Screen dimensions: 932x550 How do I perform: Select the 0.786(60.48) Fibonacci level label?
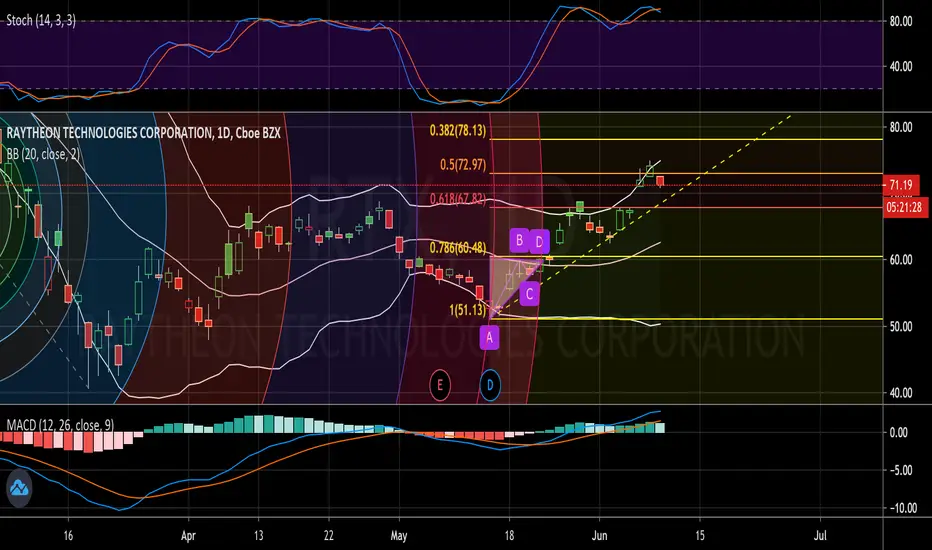click(458, 247)
